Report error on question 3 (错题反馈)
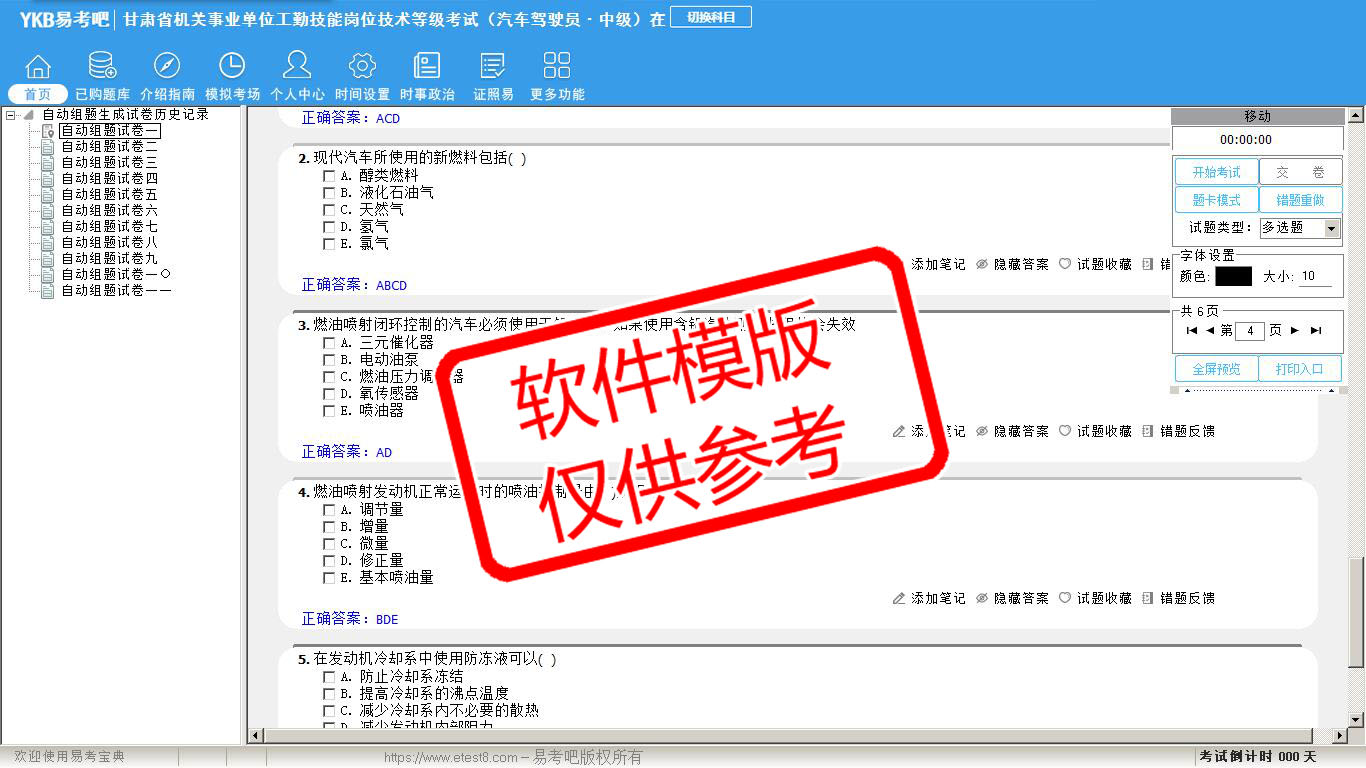Screen dimensions: 1366x768 coord(1178,432)
